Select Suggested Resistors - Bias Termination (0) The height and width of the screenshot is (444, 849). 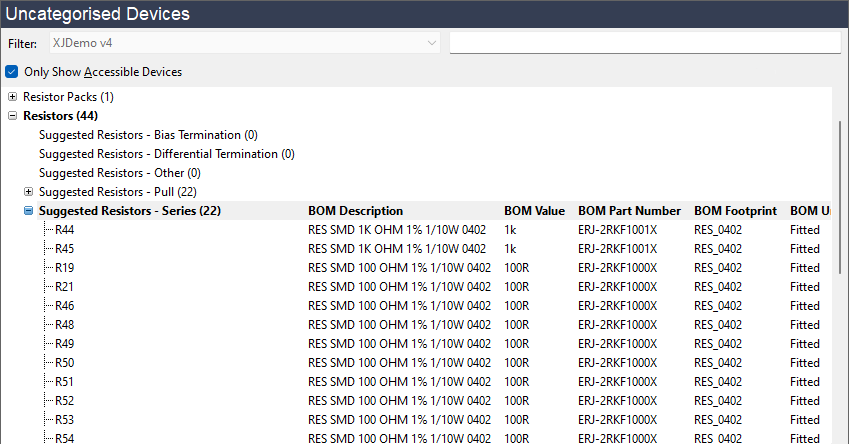[148, 135]
